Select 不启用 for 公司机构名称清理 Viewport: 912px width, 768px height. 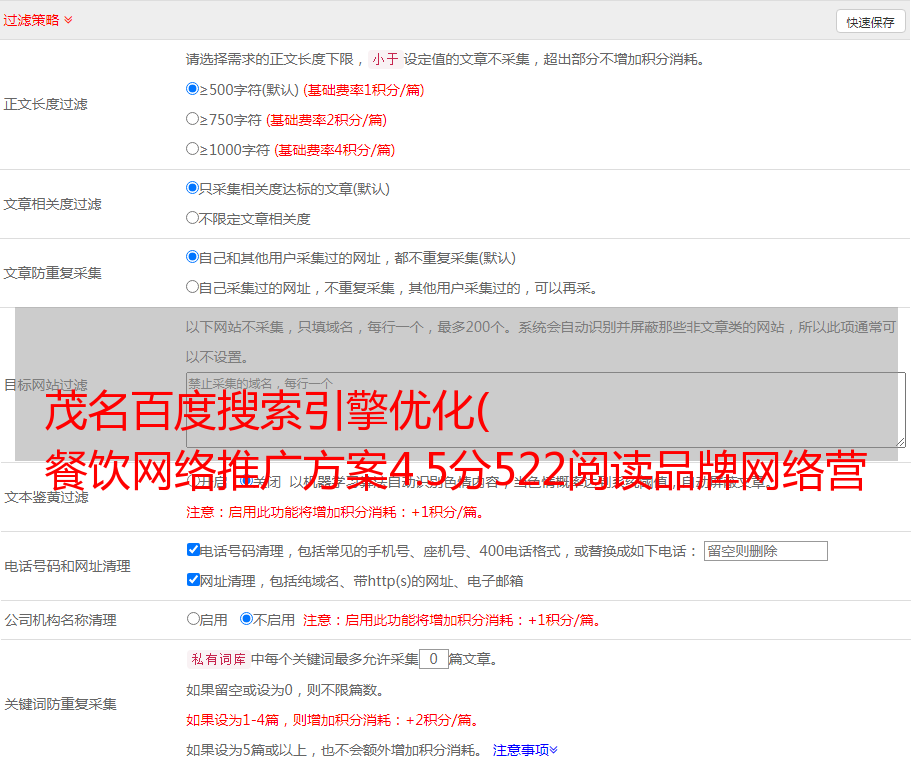coord(247,619)
